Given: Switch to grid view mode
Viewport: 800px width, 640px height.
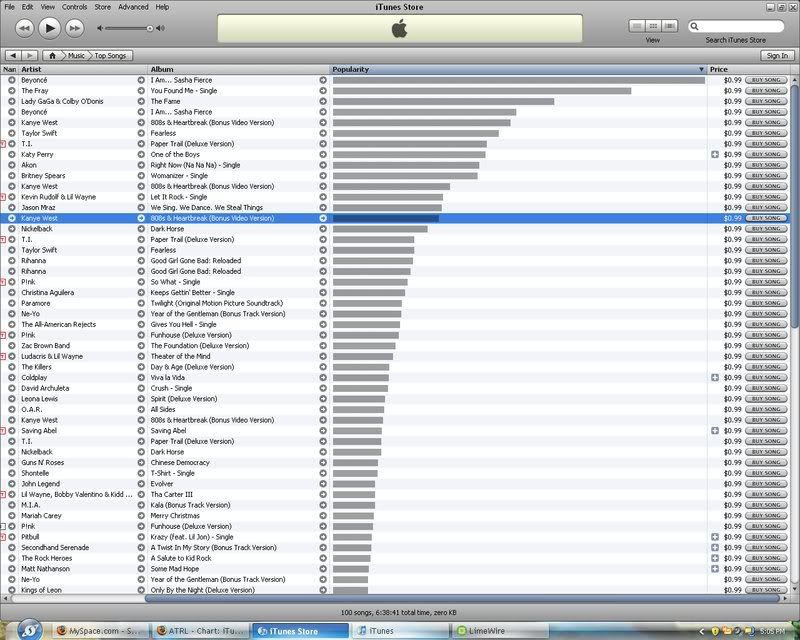Looking at the screenshot, I should [x=653, y=26].
